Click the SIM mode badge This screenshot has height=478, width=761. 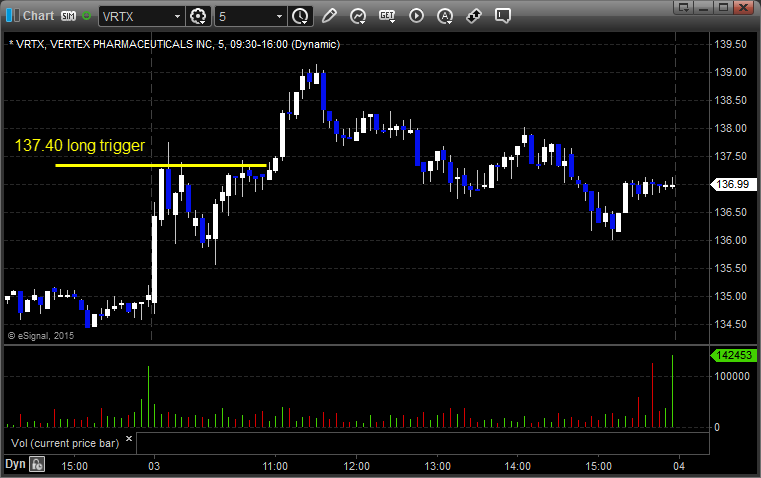click(x=68, y=16)
